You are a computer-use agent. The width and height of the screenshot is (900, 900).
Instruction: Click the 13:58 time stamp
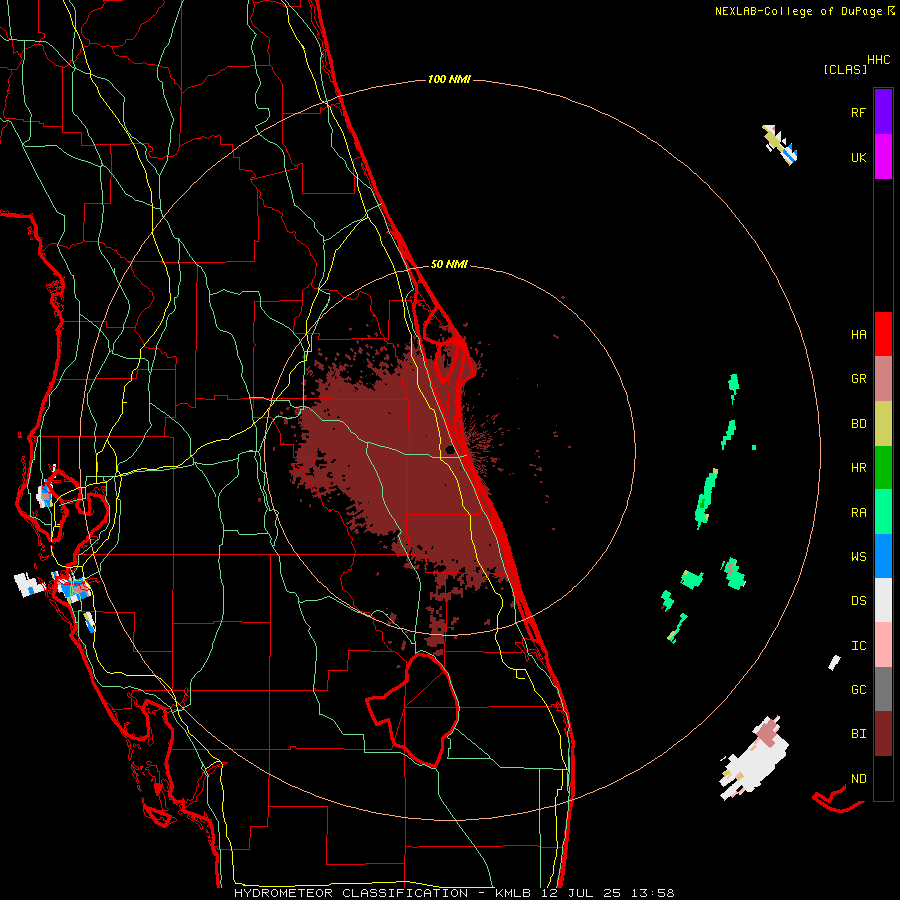[x=653, y=893]
